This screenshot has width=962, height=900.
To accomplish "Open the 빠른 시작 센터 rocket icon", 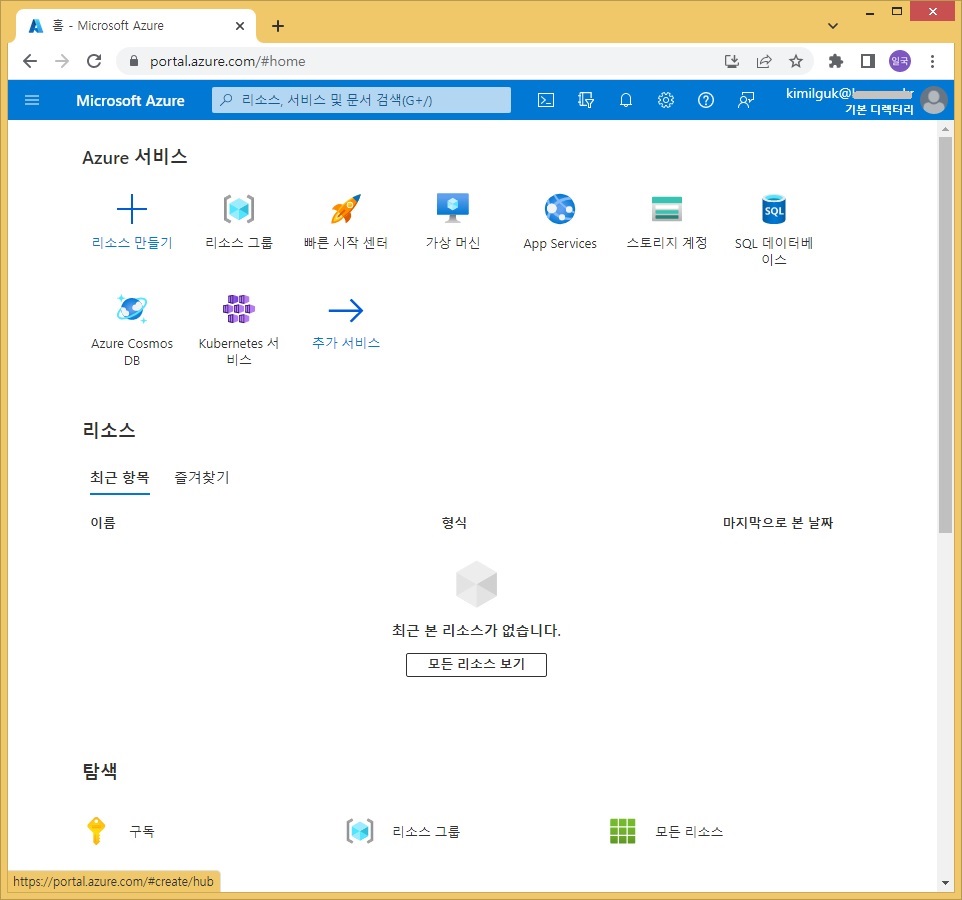I will click(345, 209).
